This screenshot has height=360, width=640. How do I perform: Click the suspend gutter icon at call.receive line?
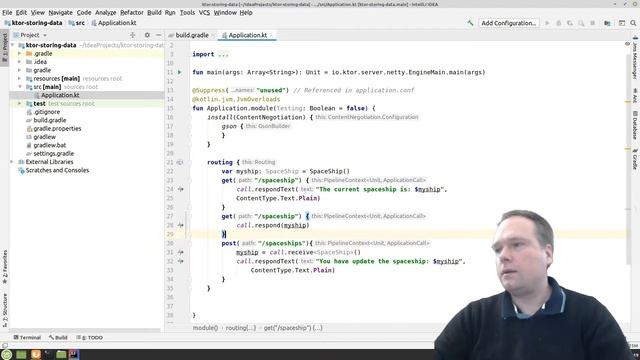coord(180,252)
